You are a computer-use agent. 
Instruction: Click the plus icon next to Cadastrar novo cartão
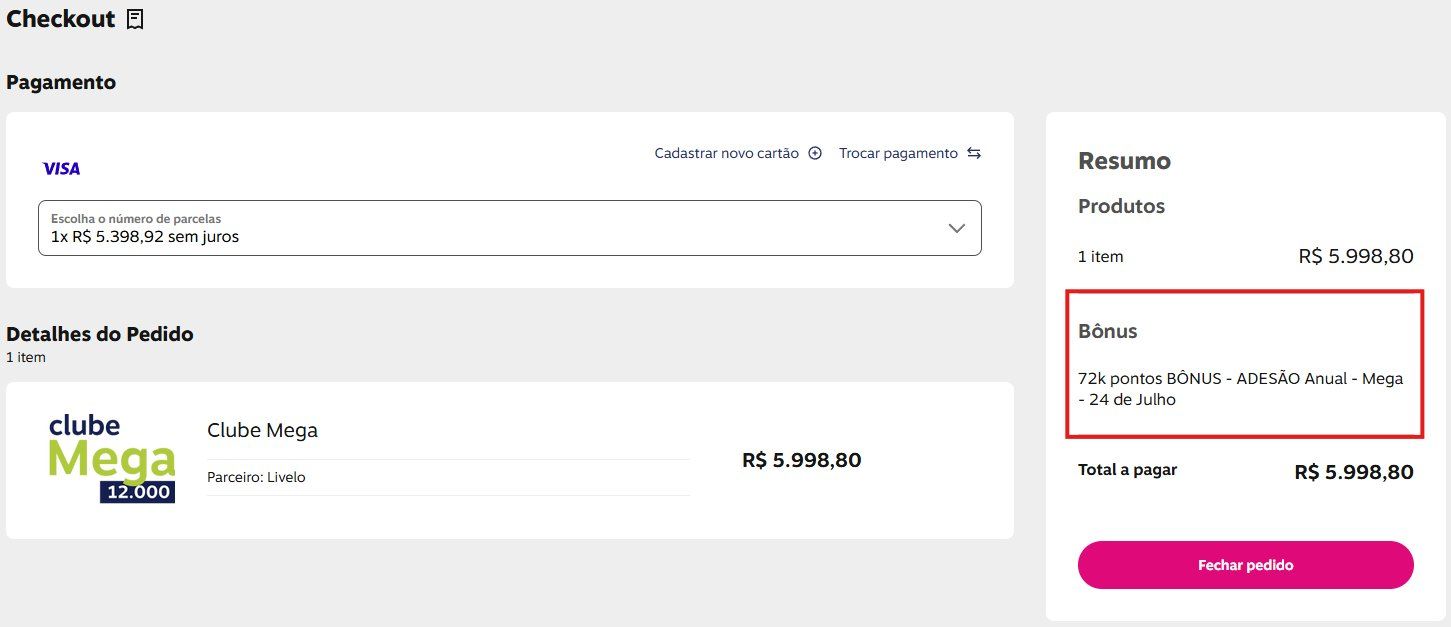tap(815, 153)
